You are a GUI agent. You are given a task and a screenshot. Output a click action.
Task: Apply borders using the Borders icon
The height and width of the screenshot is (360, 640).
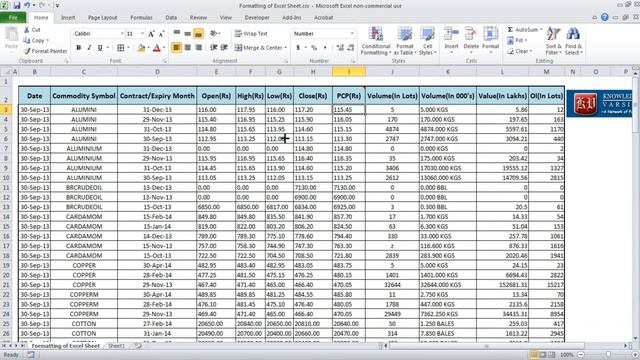point(120,48)
